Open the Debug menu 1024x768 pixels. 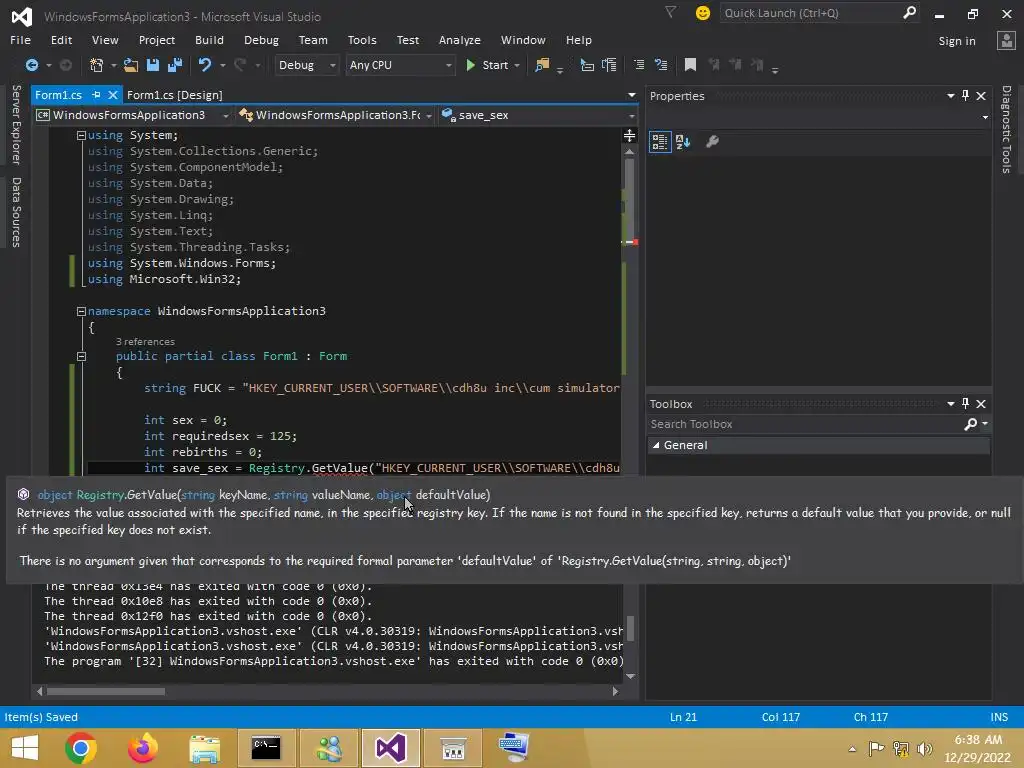point(261,40)
